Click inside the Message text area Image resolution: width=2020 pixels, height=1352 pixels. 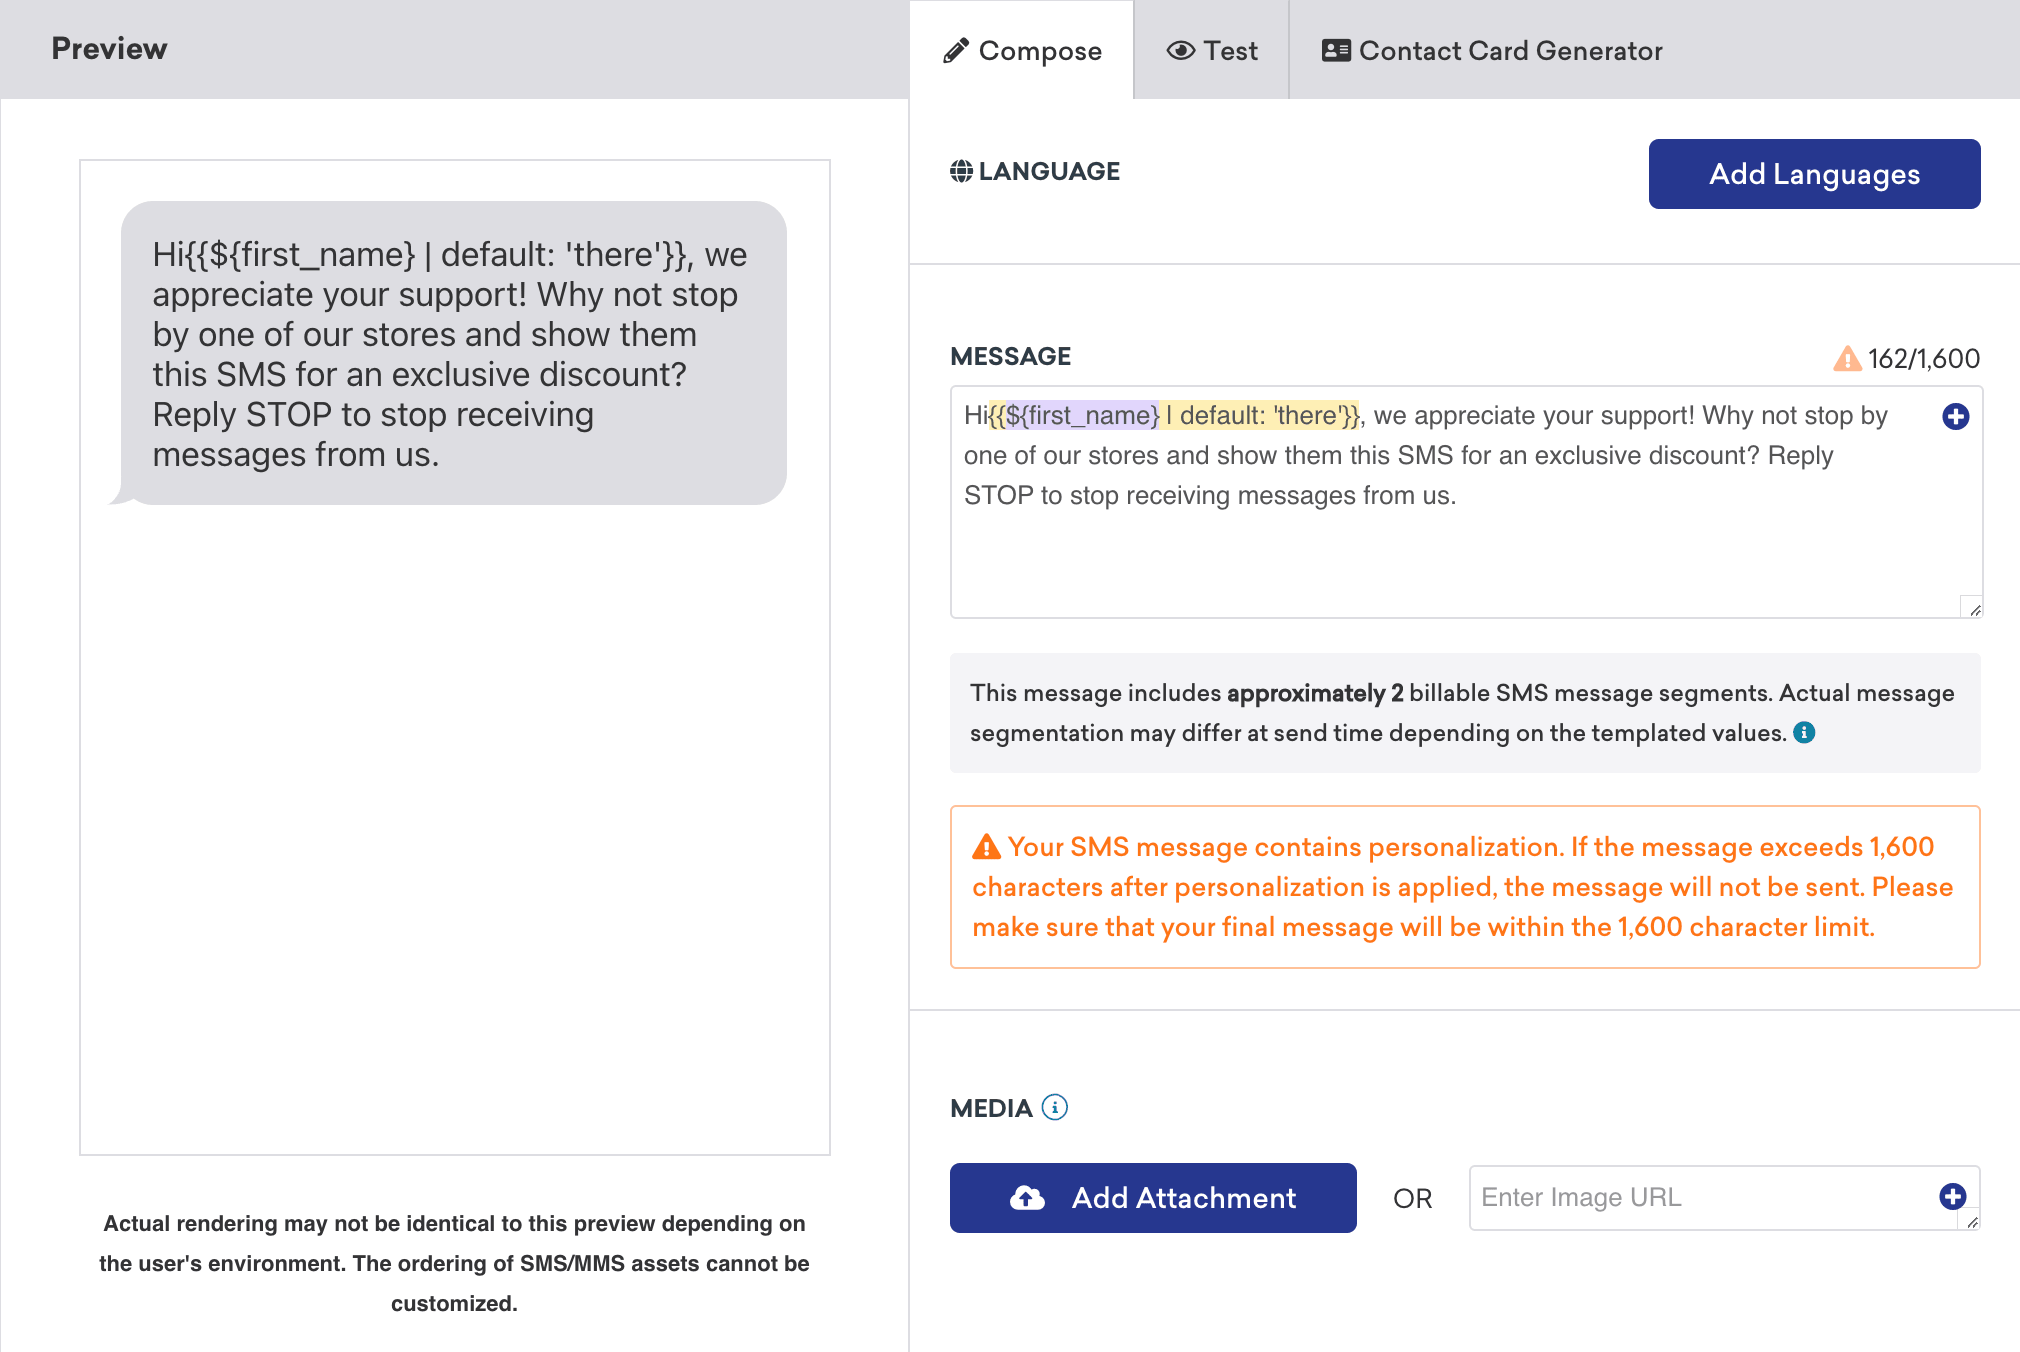[x=1466, y=502]
